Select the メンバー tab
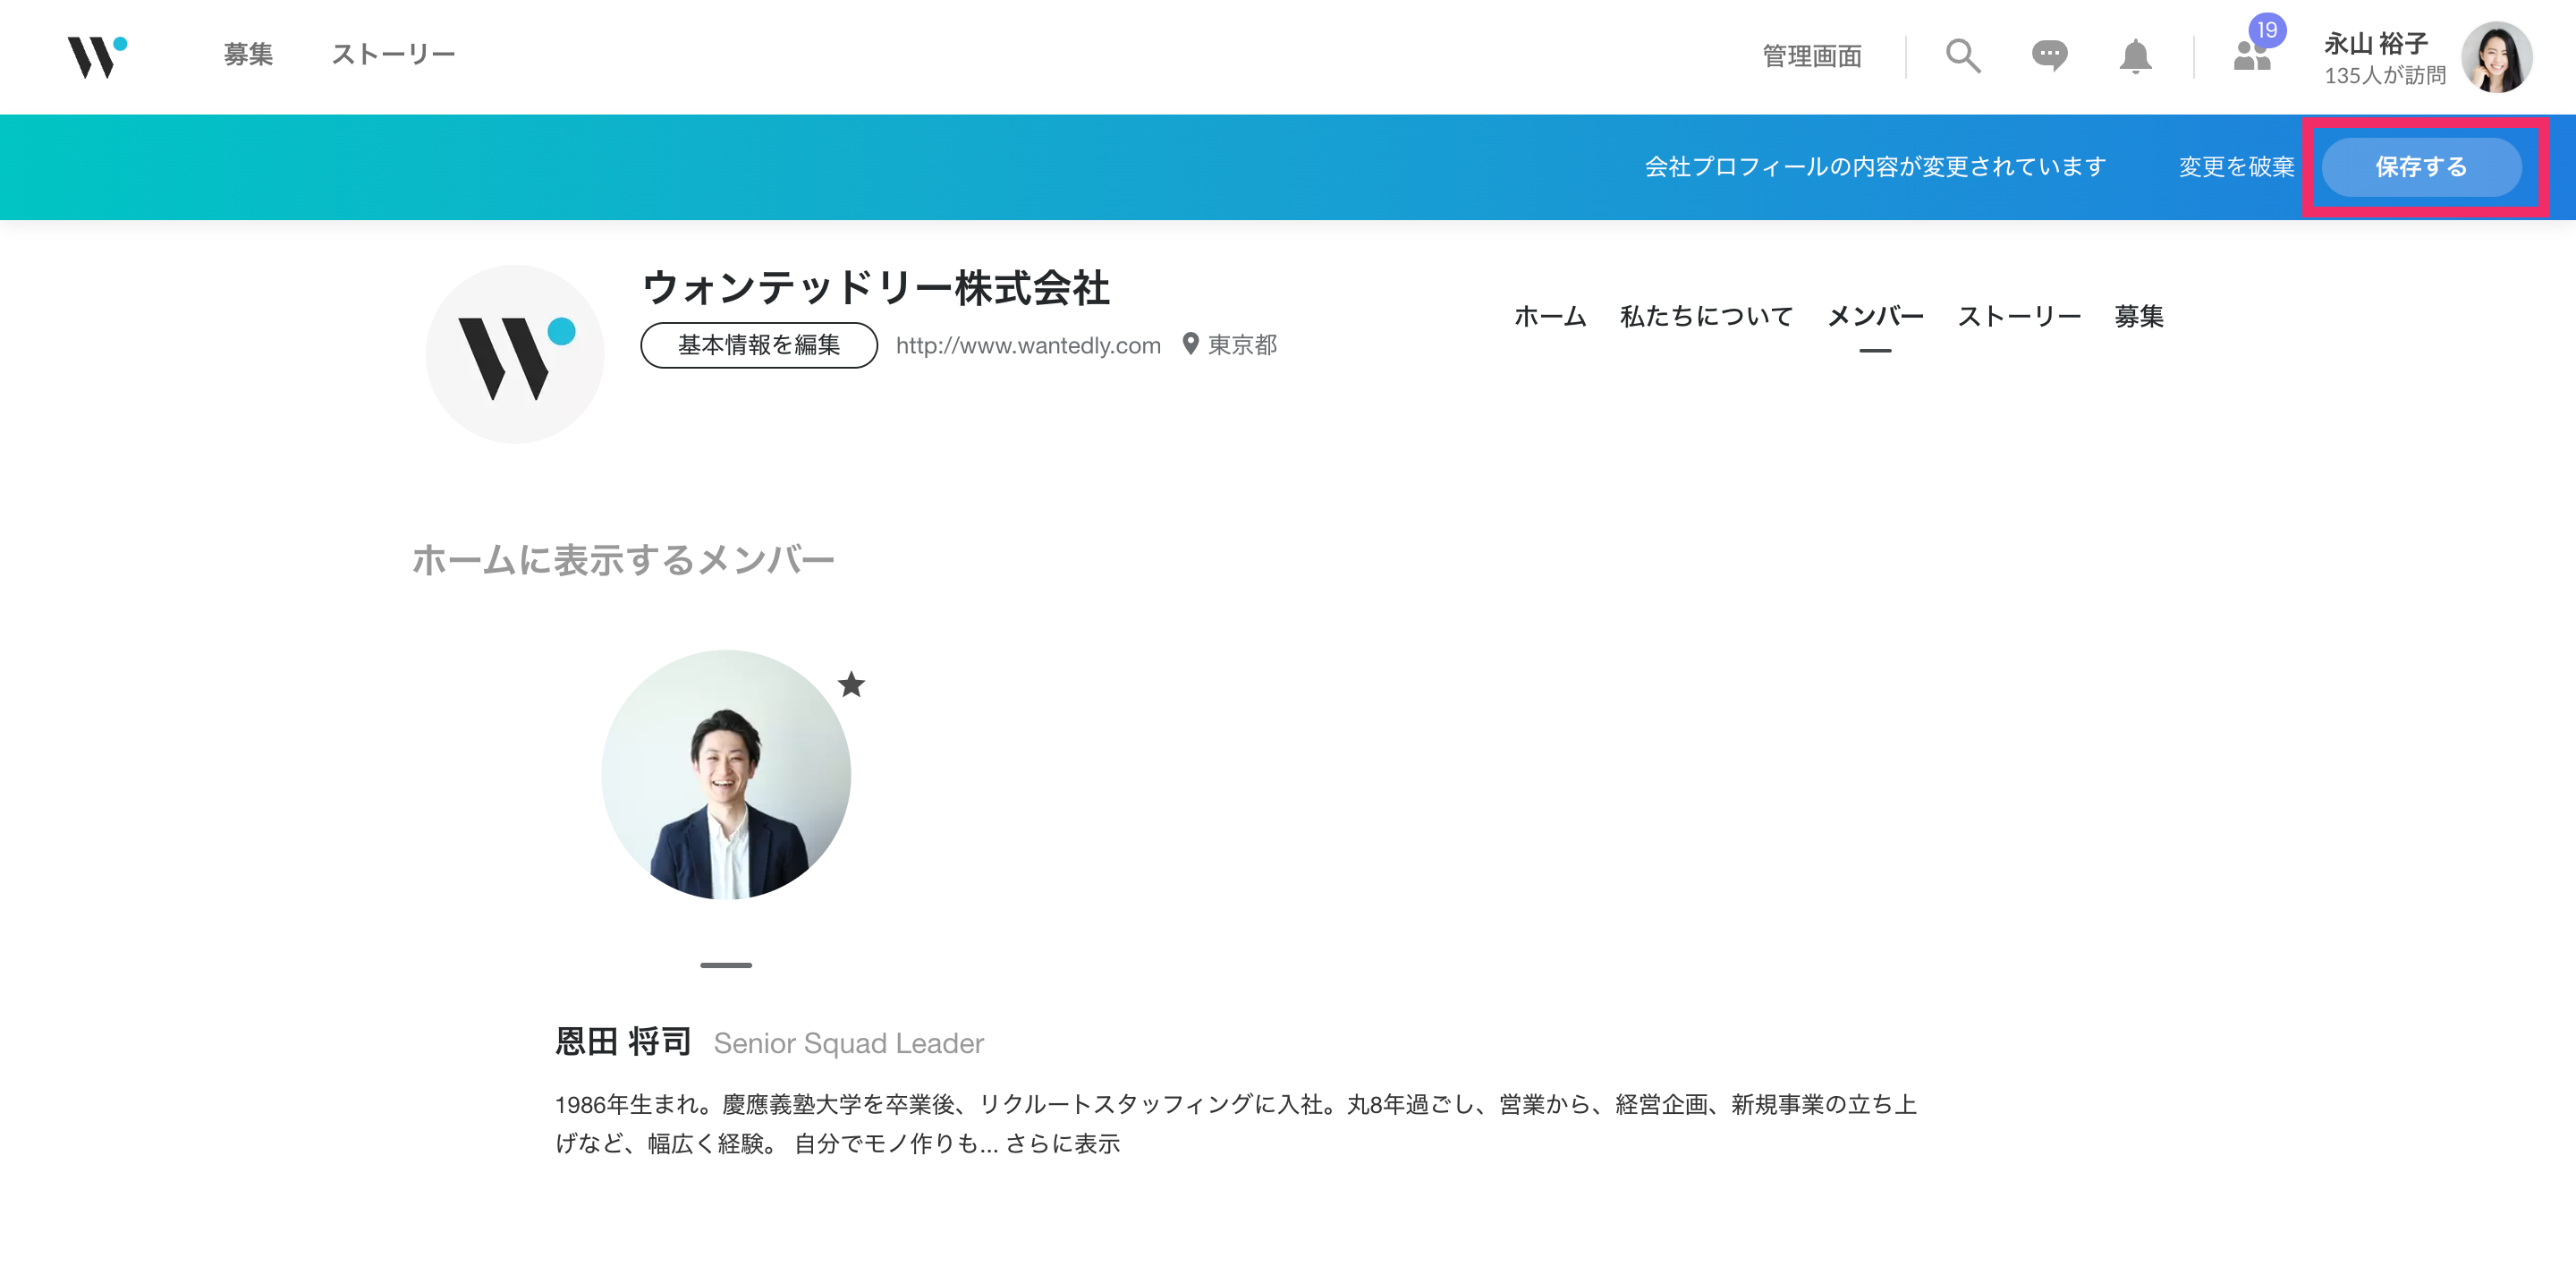 point(1875,316)
